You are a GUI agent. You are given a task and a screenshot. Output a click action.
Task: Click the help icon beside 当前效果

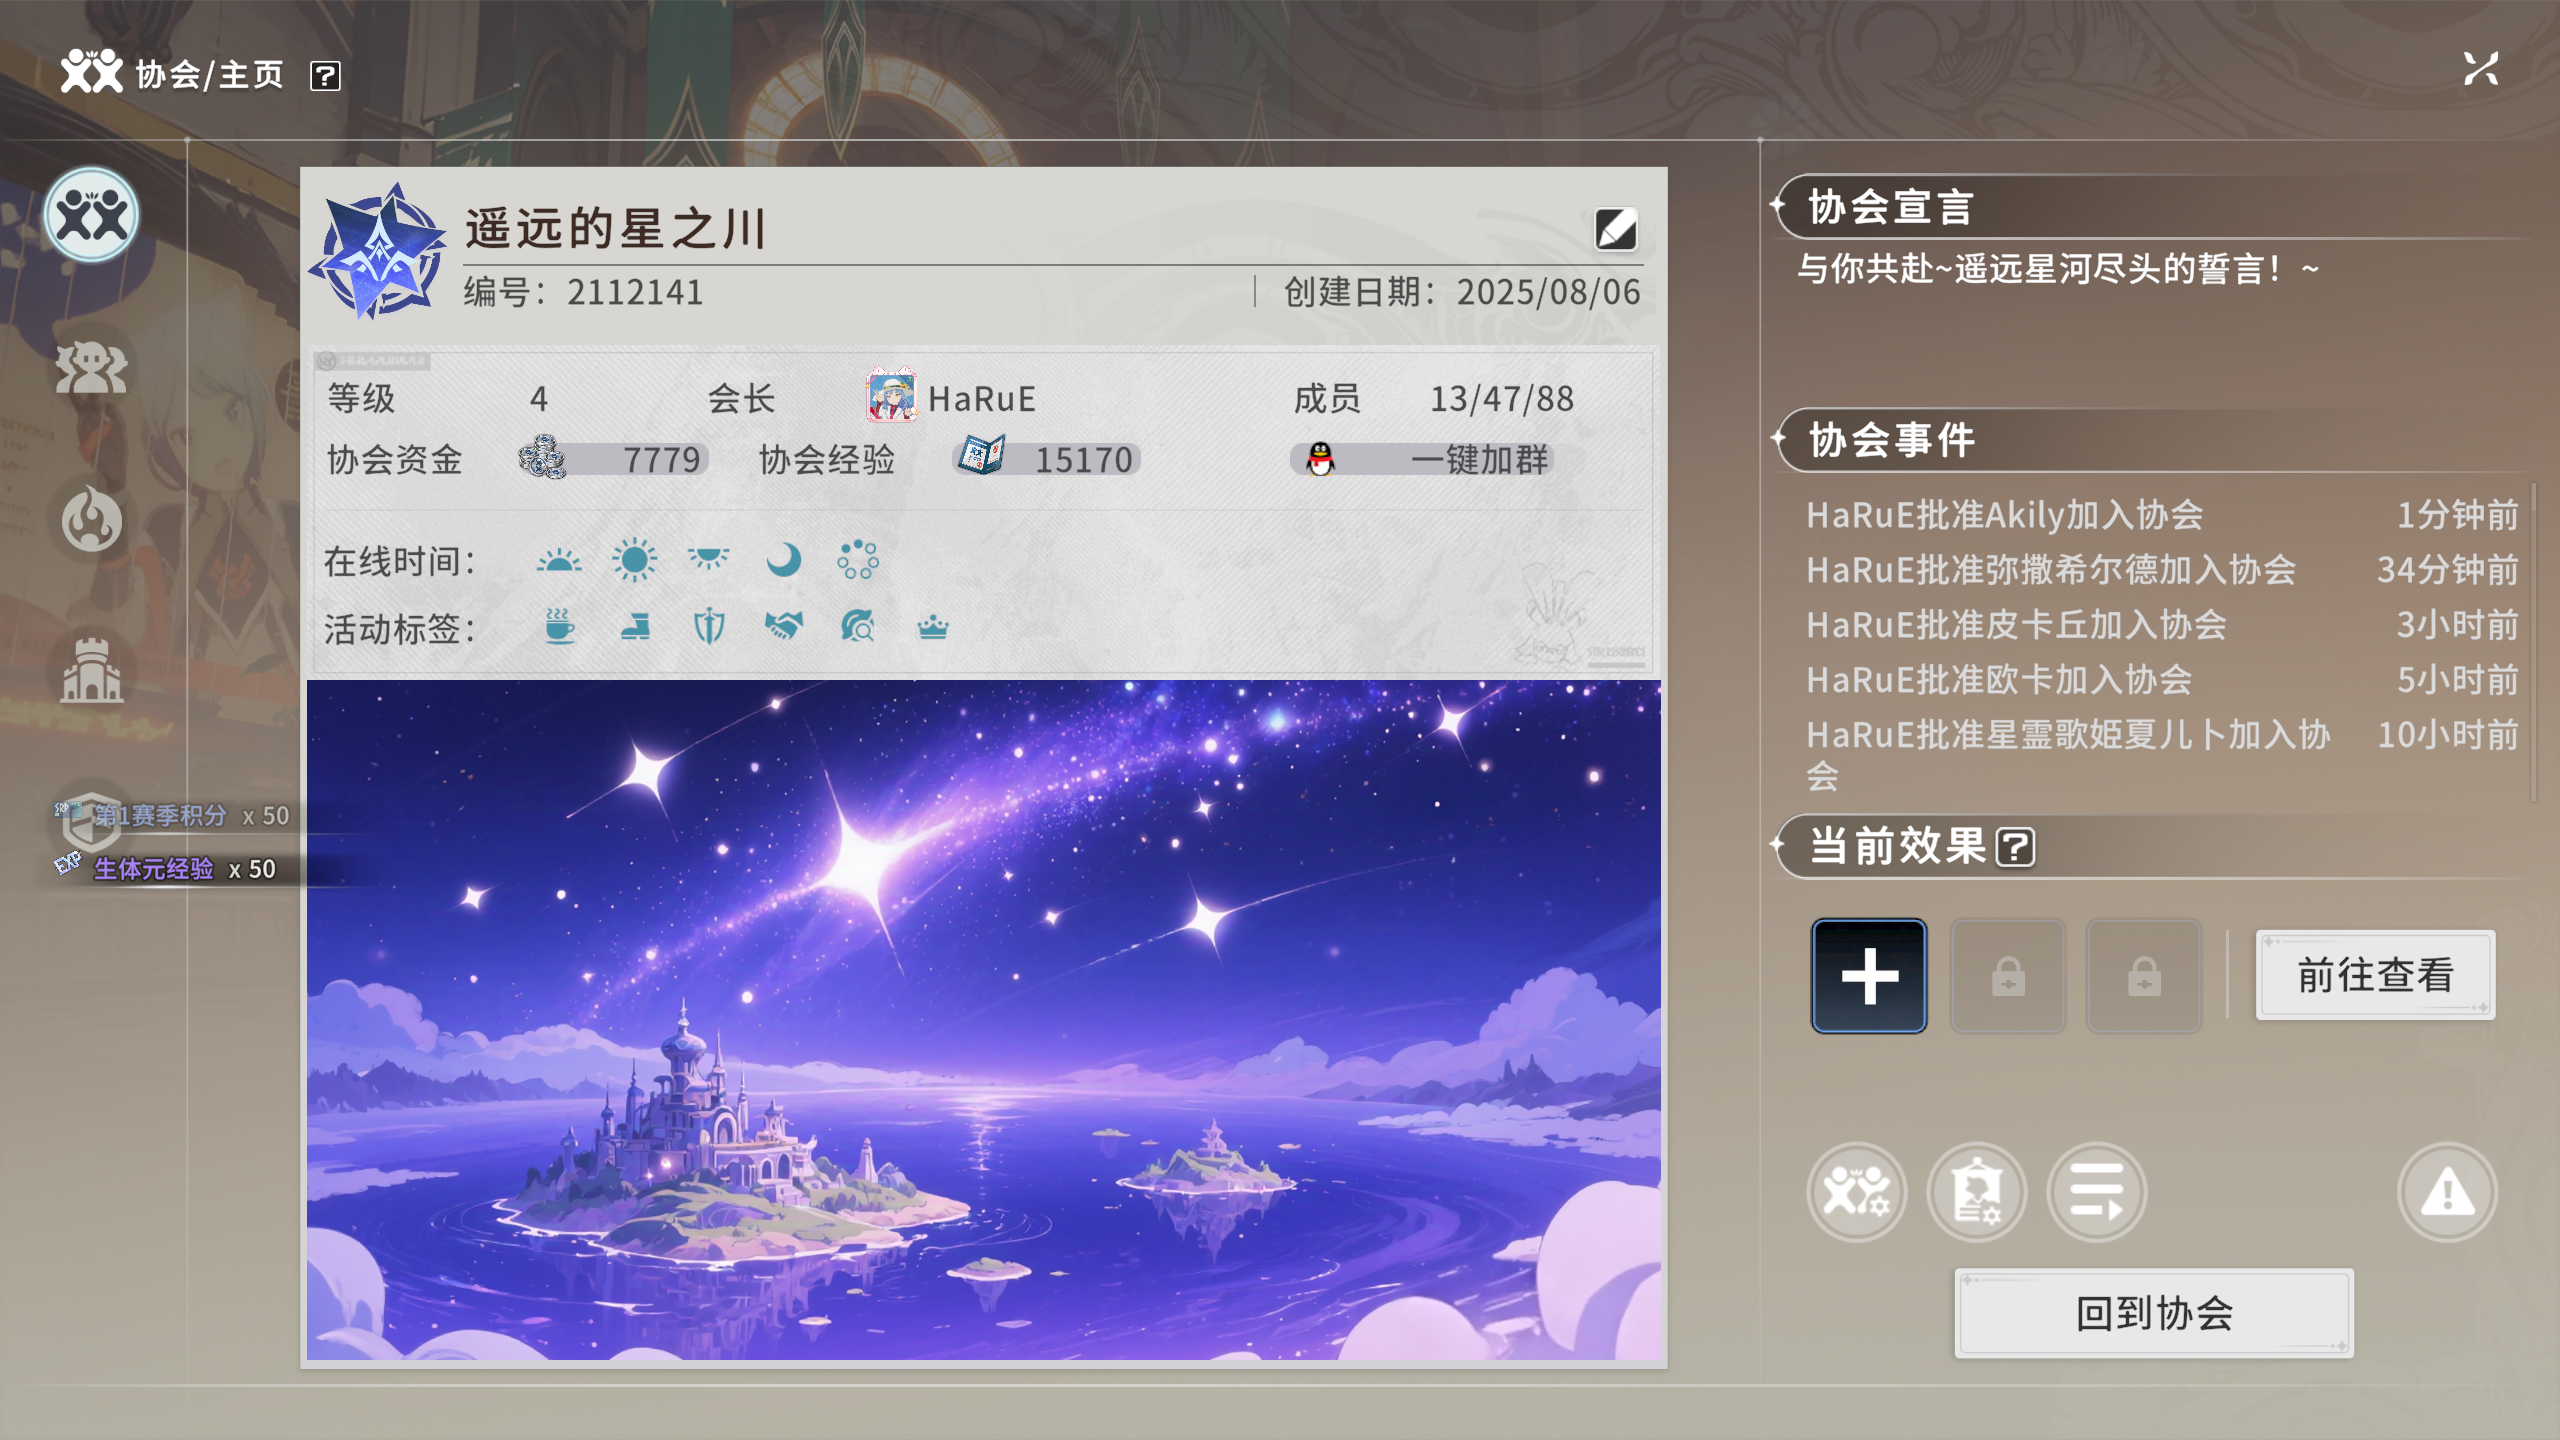tap(2015, 848)
